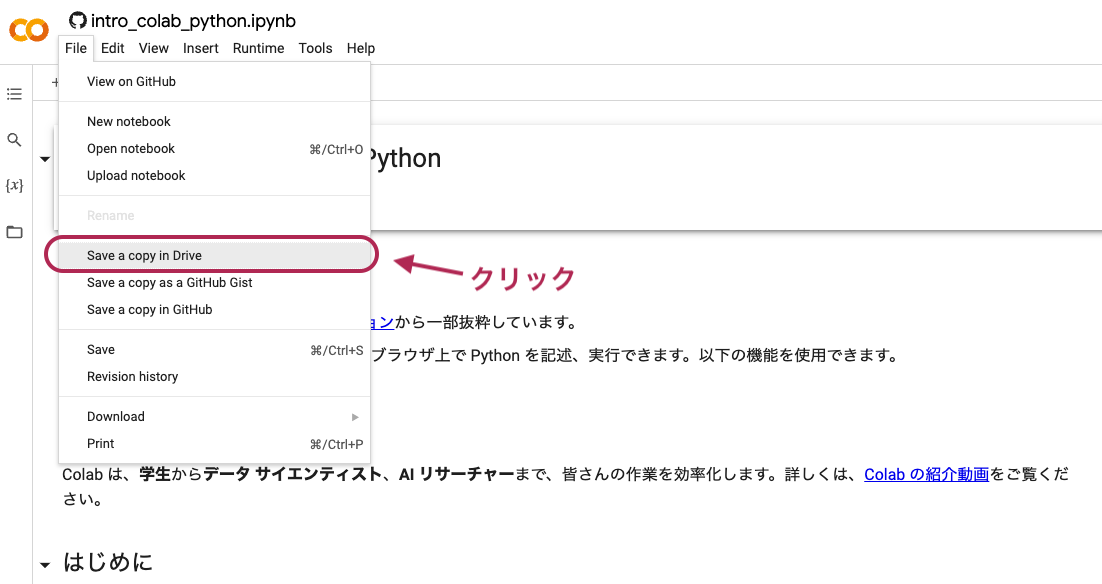Screen dimensions: 1102x584
Task: Select Save a copy in Drive
Action: click(144, 256)
